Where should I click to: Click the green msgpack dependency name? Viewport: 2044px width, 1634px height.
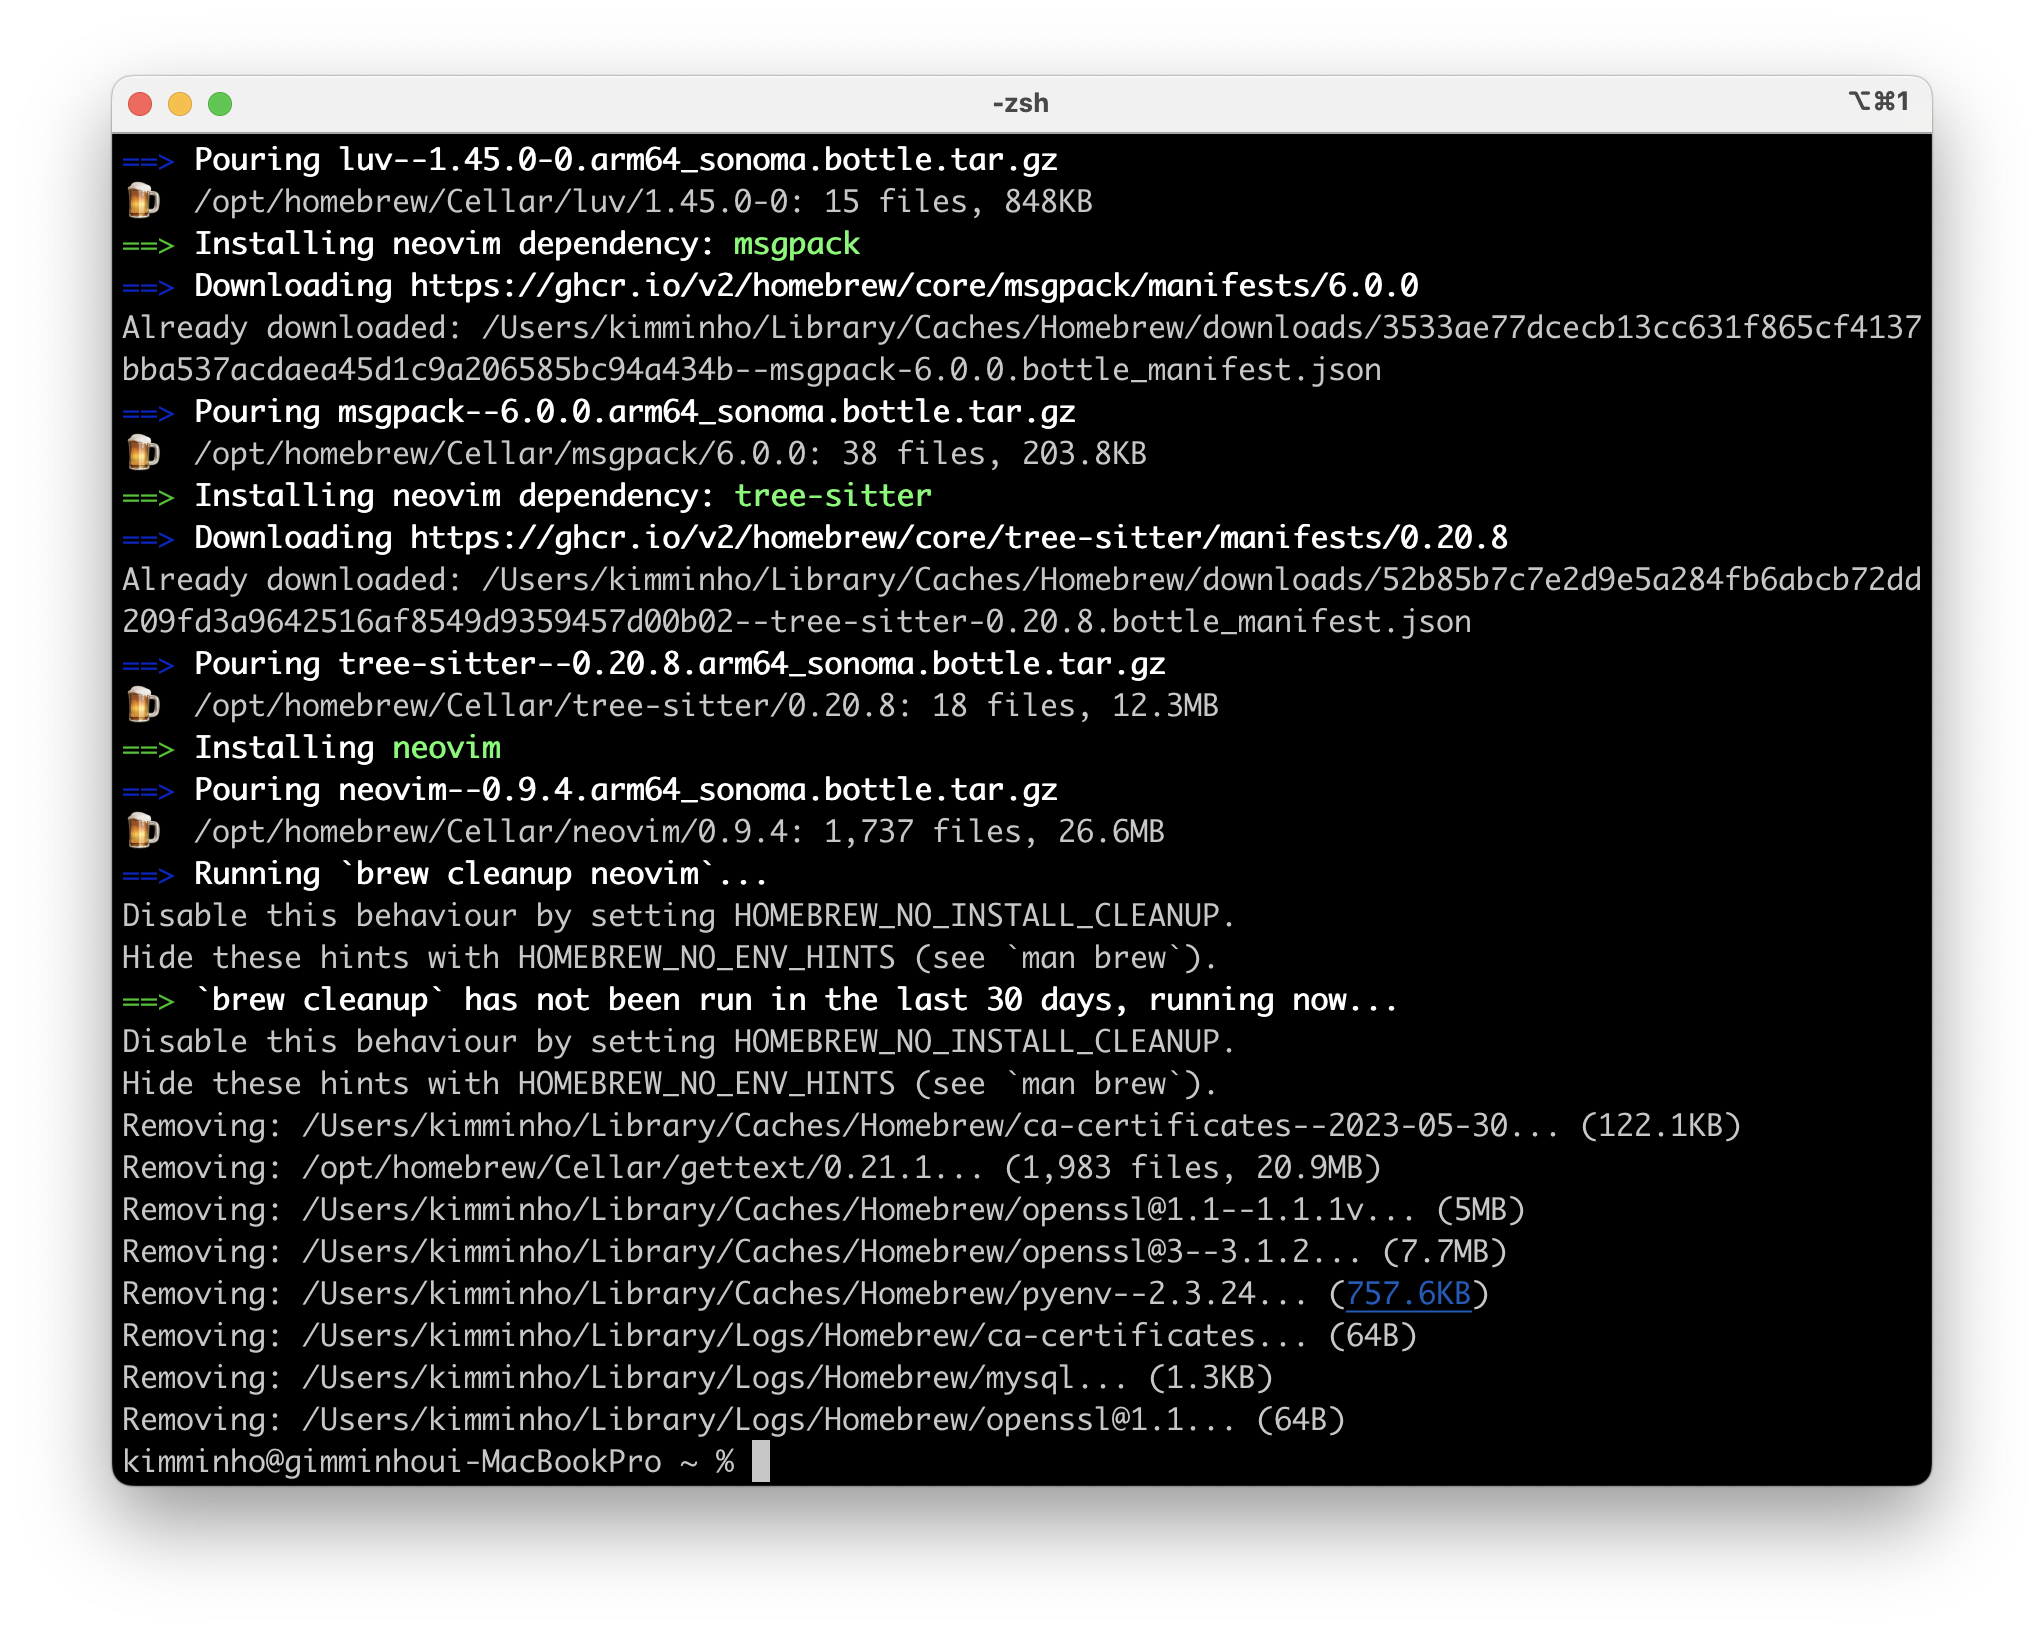coord(797,244)
